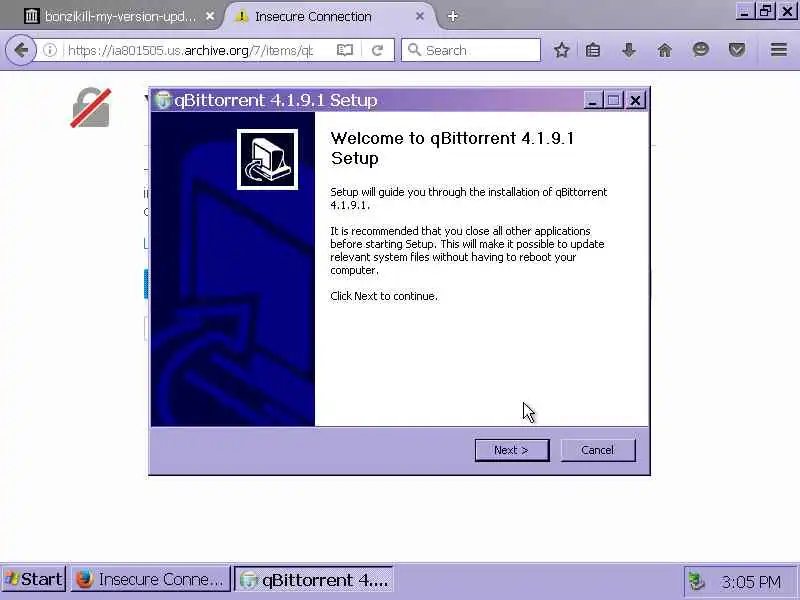The image size is (800, 600).
Task: Go back with Firefox back arrow
Action: [x=21, y=50]
